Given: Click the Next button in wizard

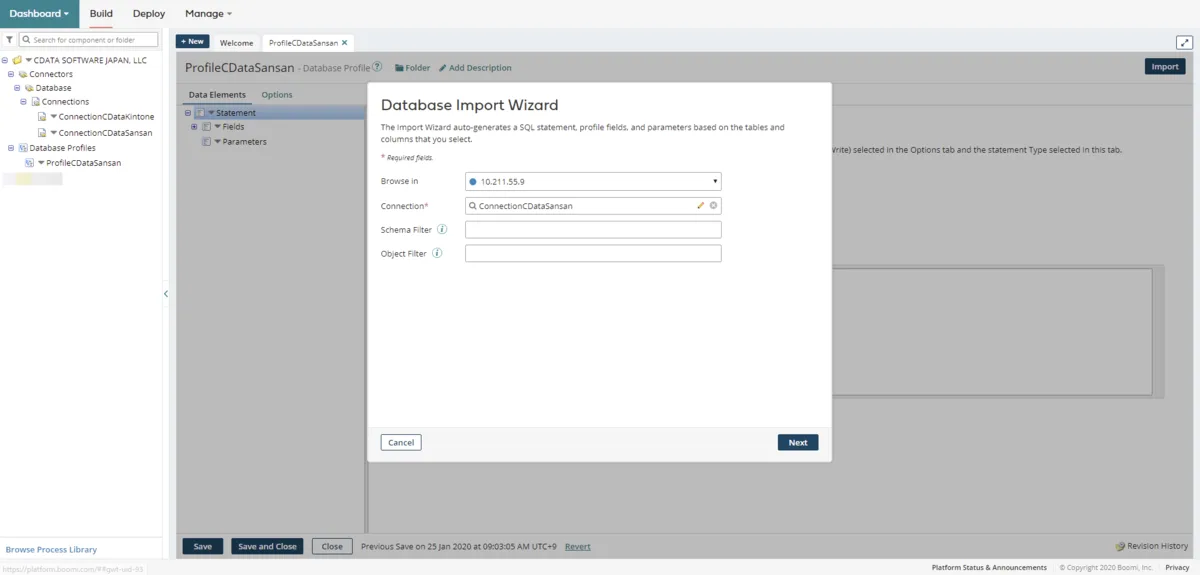Looking at the screenshot, I should tap(797, 442).
